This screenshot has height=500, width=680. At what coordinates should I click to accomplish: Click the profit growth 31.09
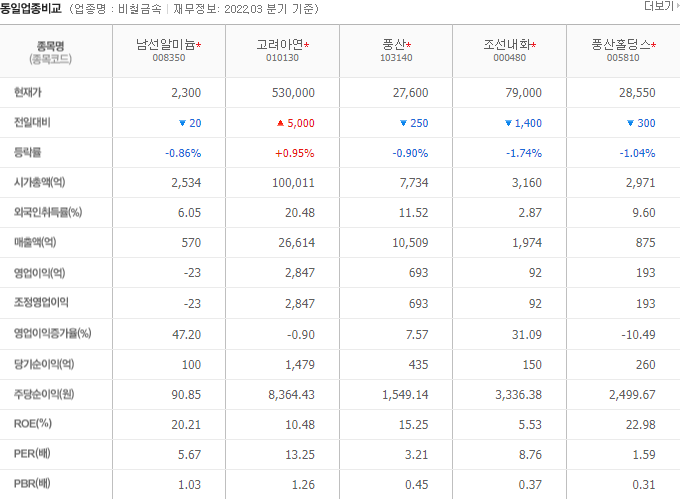coord(527,335)
